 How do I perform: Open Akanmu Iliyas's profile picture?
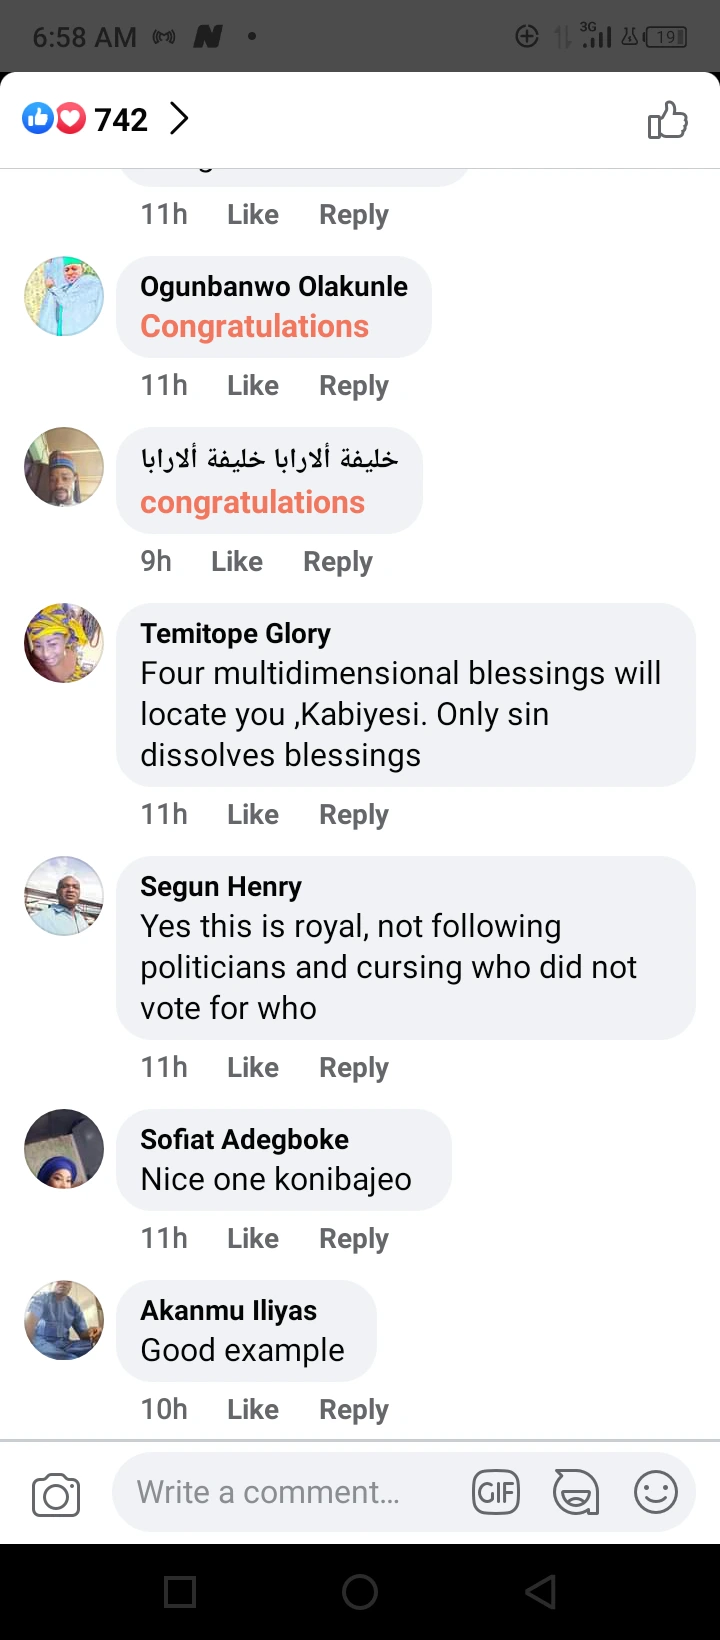[64, 1320]
